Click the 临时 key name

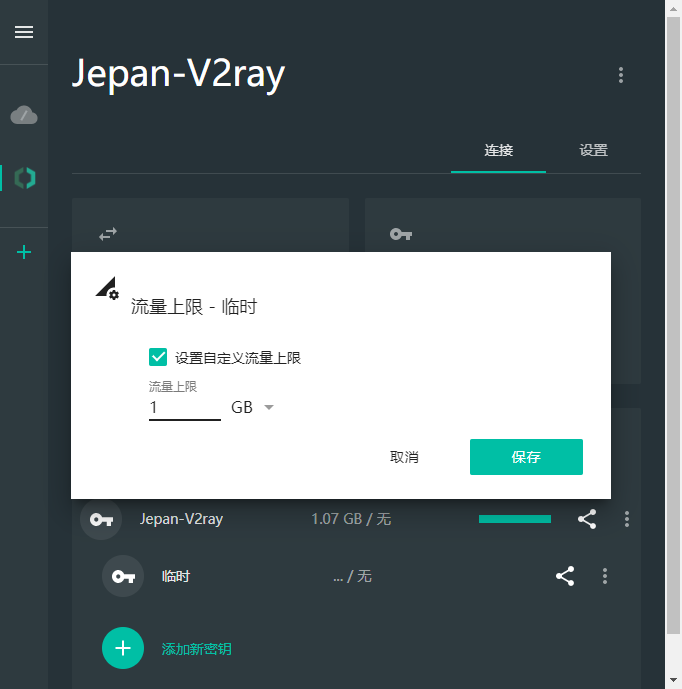175,576
